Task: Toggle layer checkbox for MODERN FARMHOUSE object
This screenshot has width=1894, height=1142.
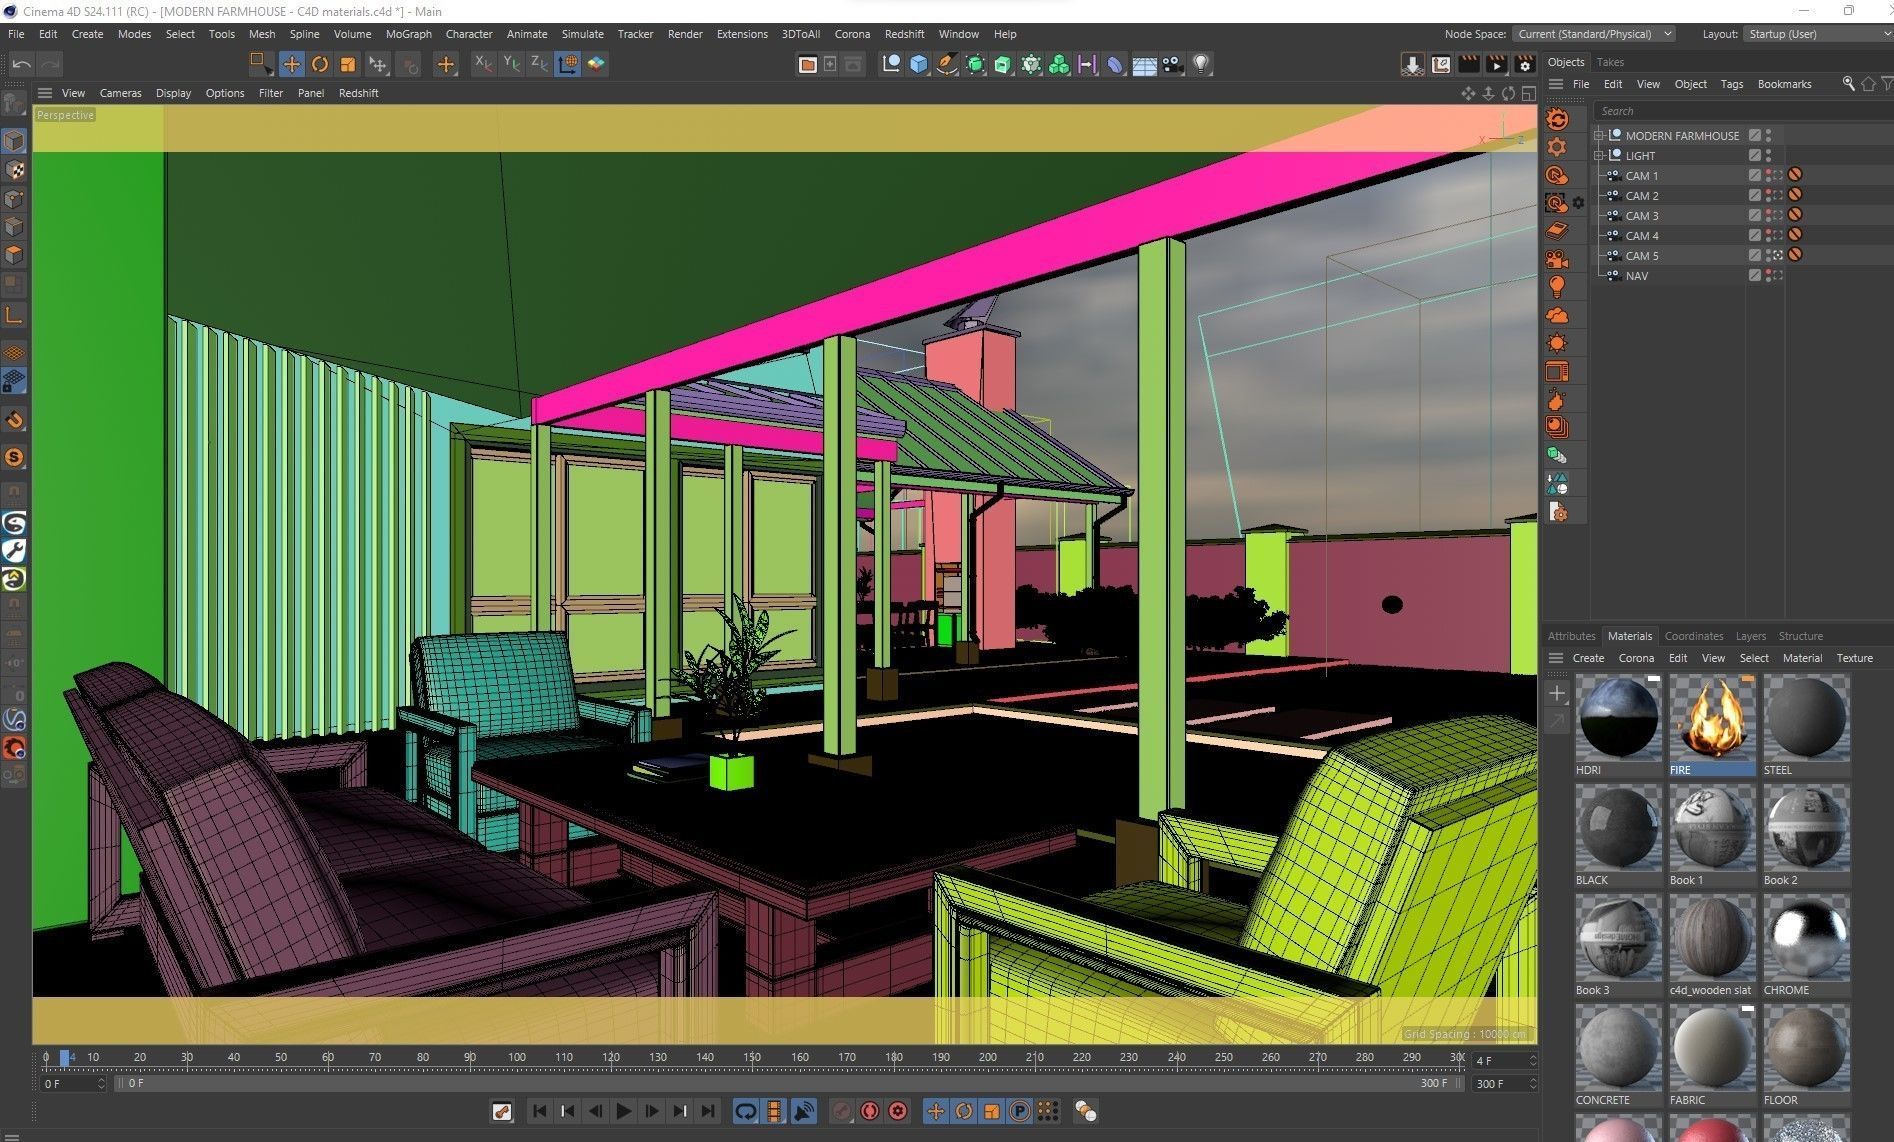Action: point(1754,135)
